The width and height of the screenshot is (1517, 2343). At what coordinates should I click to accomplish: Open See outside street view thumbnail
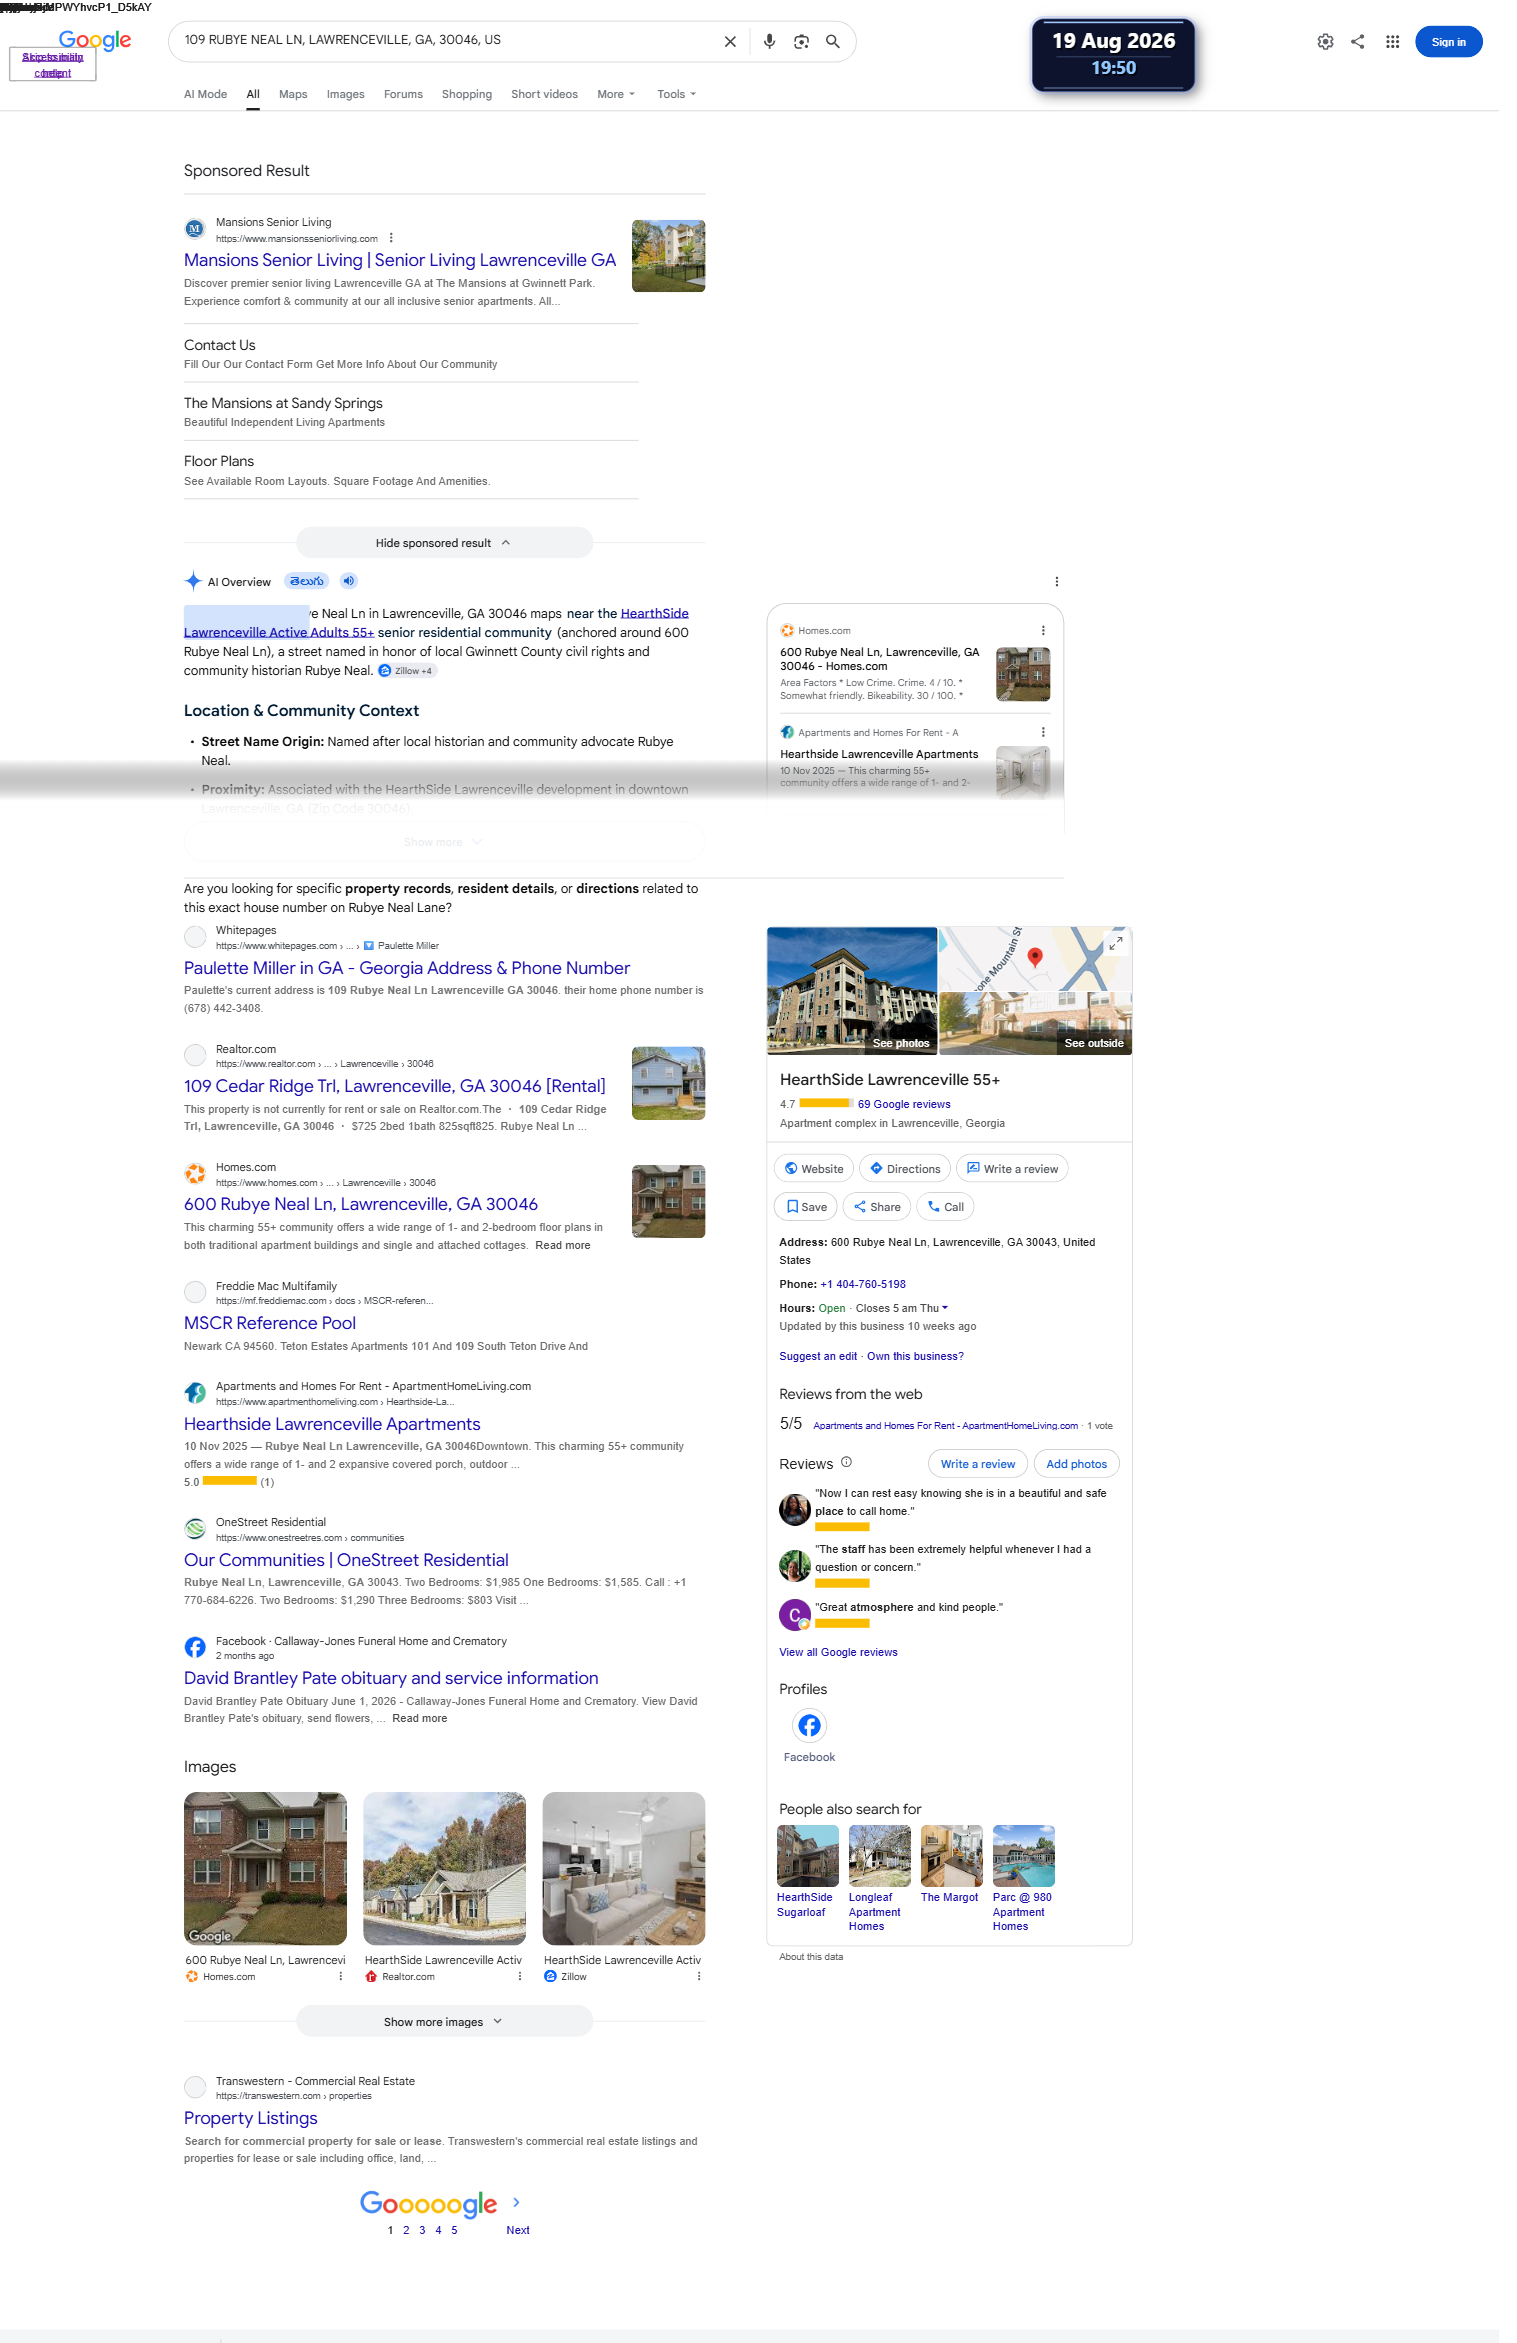point(1036,1024)
